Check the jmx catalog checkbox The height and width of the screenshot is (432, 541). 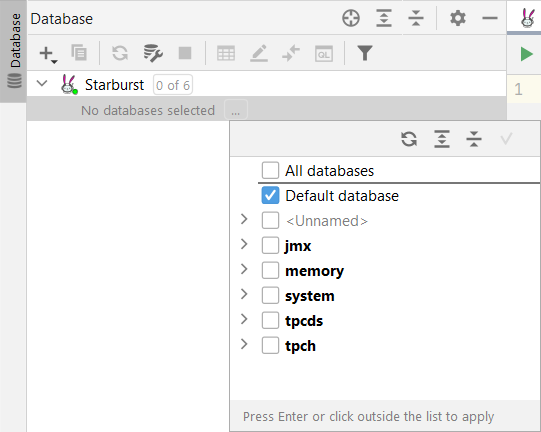270,245
